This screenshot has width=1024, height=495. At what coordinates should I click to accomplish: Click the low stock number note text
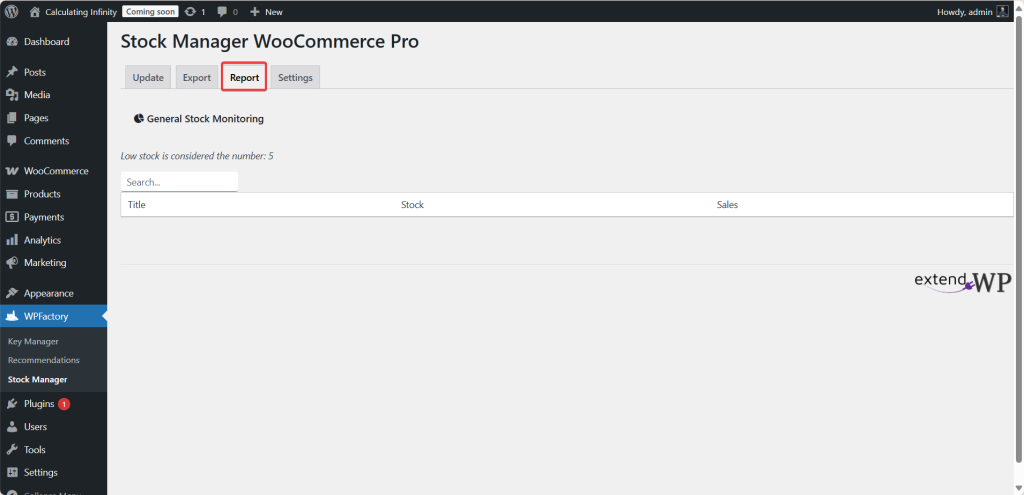(x=197, y=156)
